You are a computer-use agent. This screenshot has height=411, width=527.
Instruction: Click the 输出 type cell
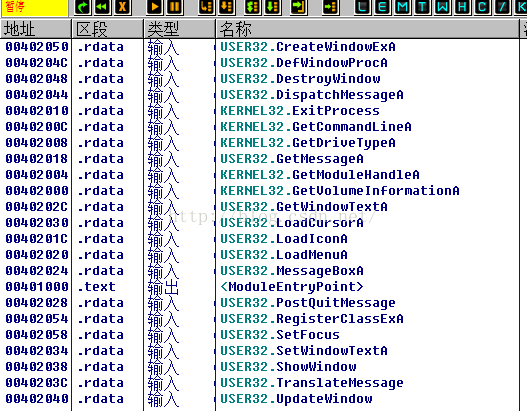click(163, 288)
